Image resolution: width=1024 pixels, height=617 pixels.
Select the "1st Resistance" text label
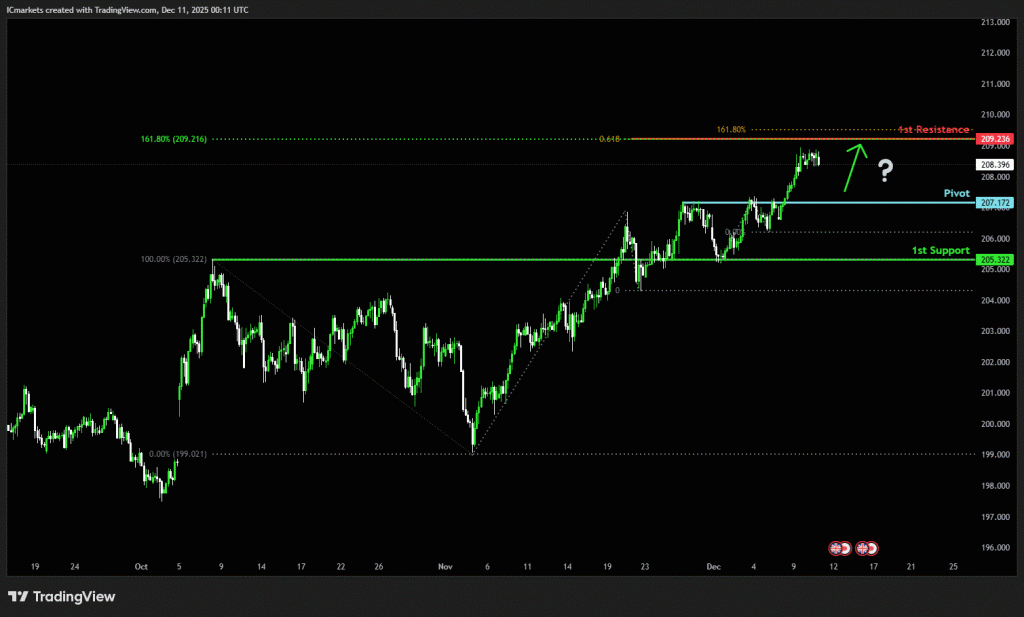tap(933, 130)
